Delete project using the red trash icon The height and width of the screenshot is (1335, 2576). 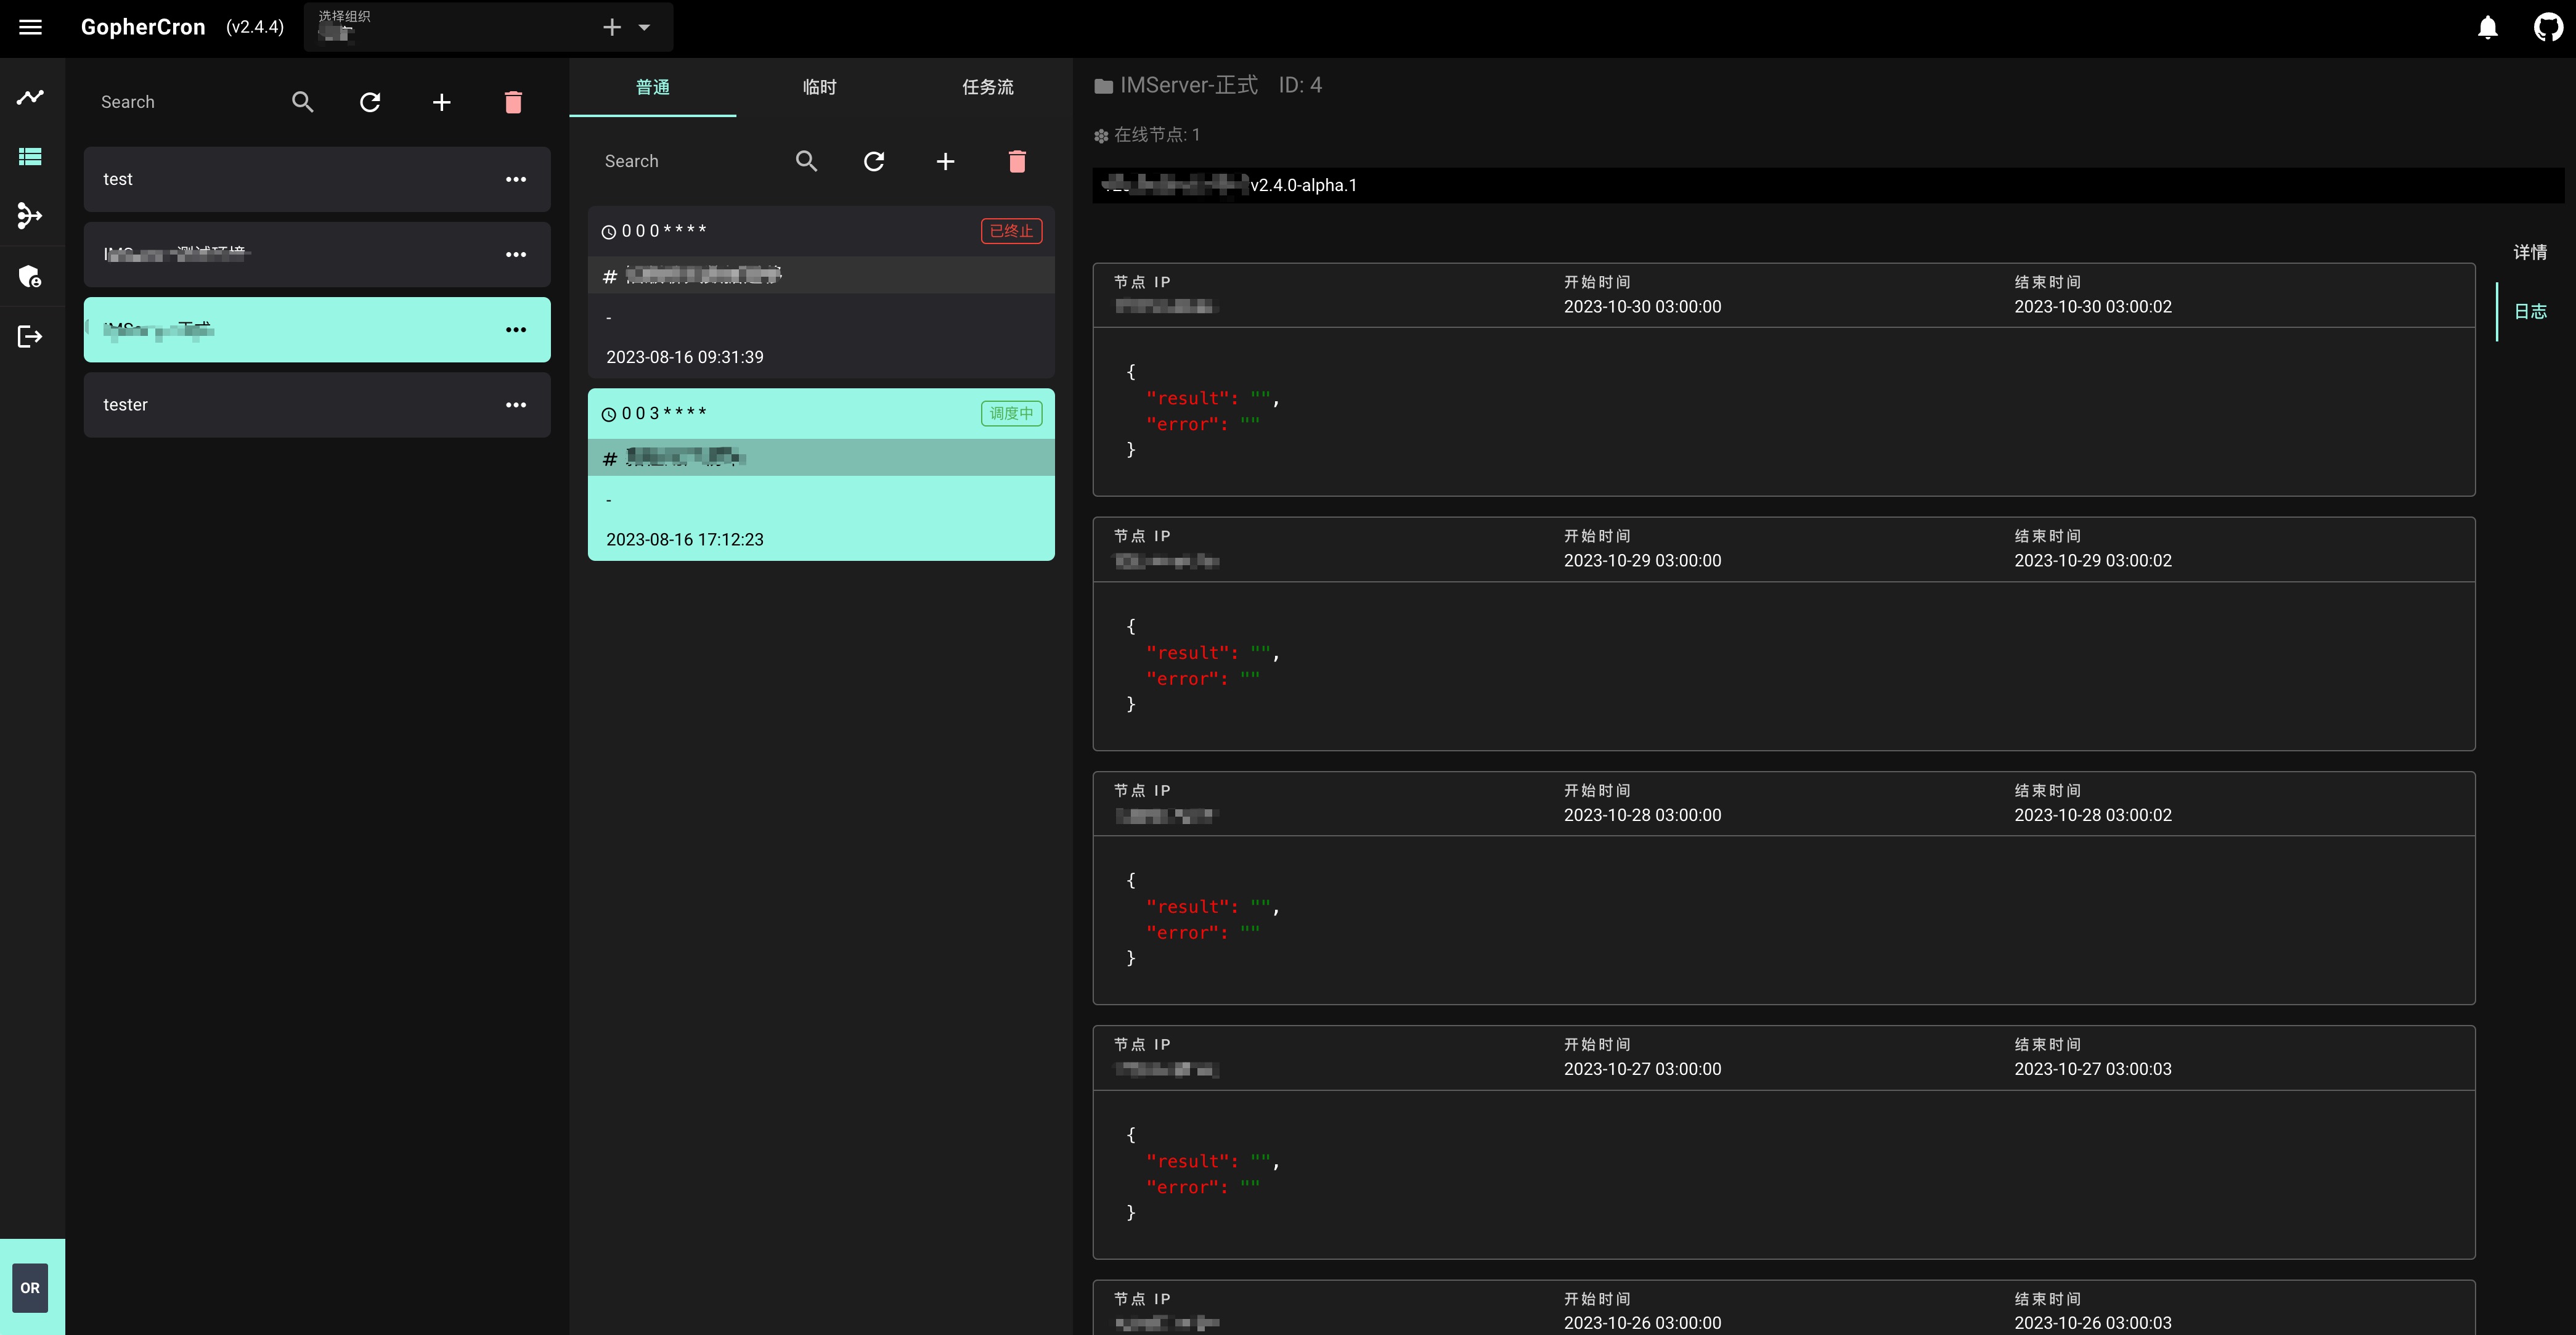pos(513,102)
